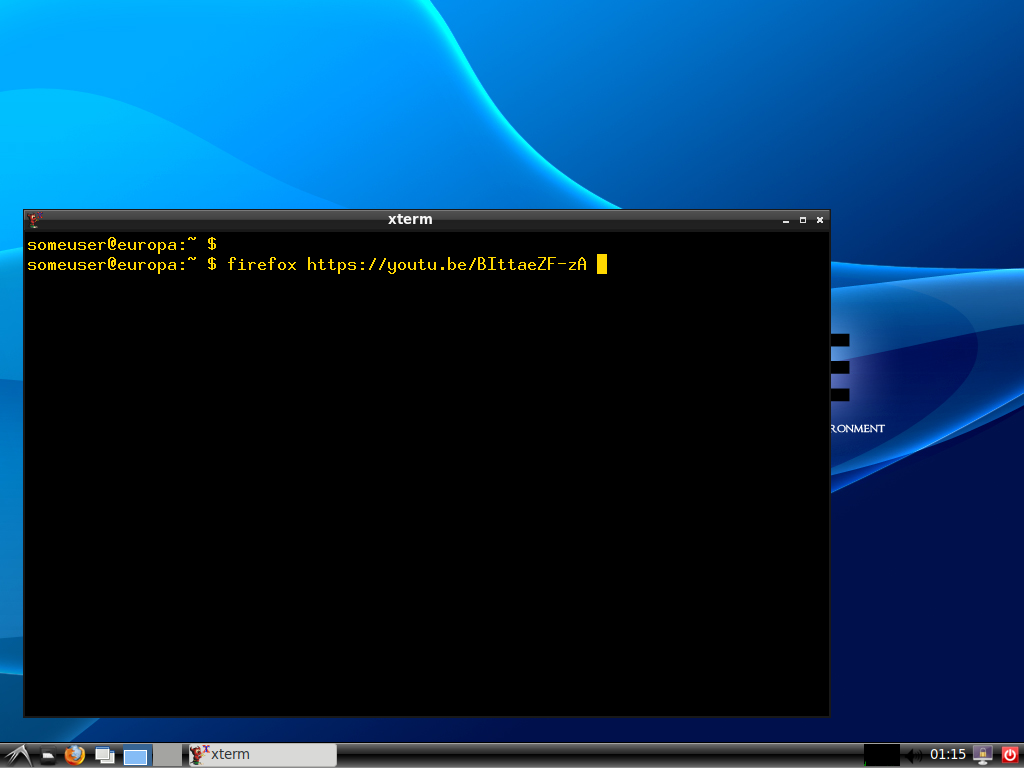The width and height of the screenshot is (1024, 768).
Task: Click the screen lock icon
Action: pos(983,755)
